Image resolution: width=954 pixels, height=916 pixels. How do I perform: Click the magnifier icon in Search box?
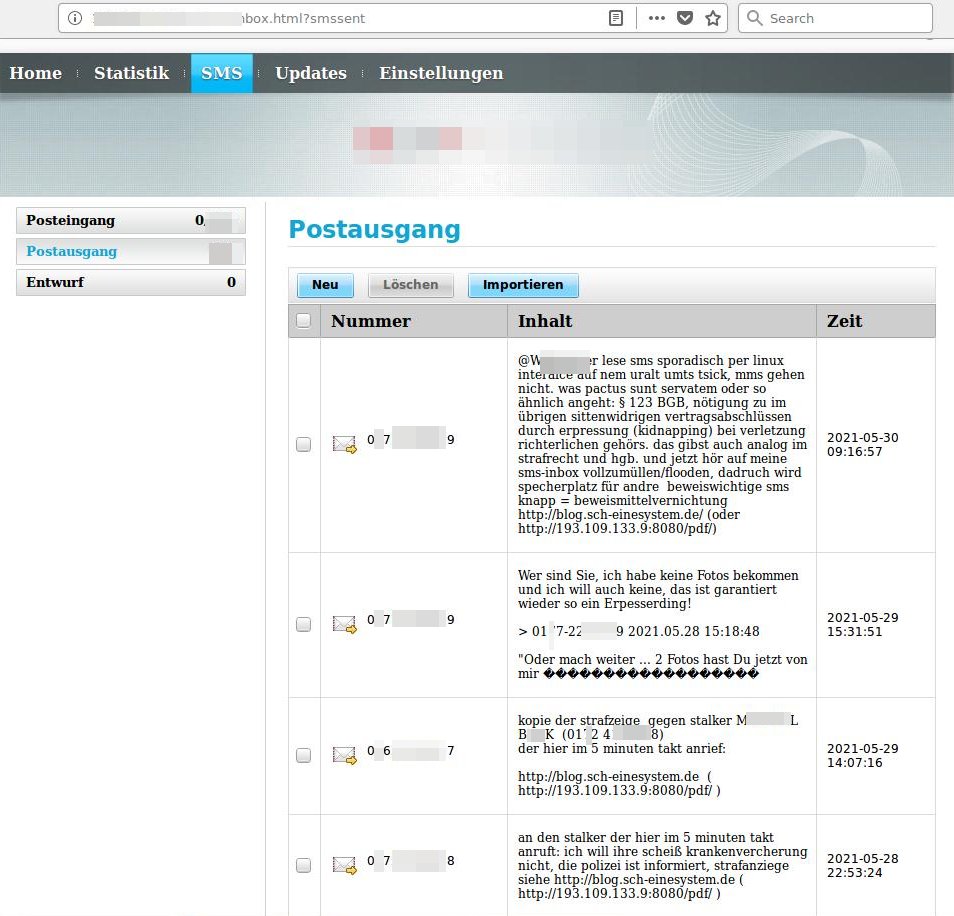point(754,18)
